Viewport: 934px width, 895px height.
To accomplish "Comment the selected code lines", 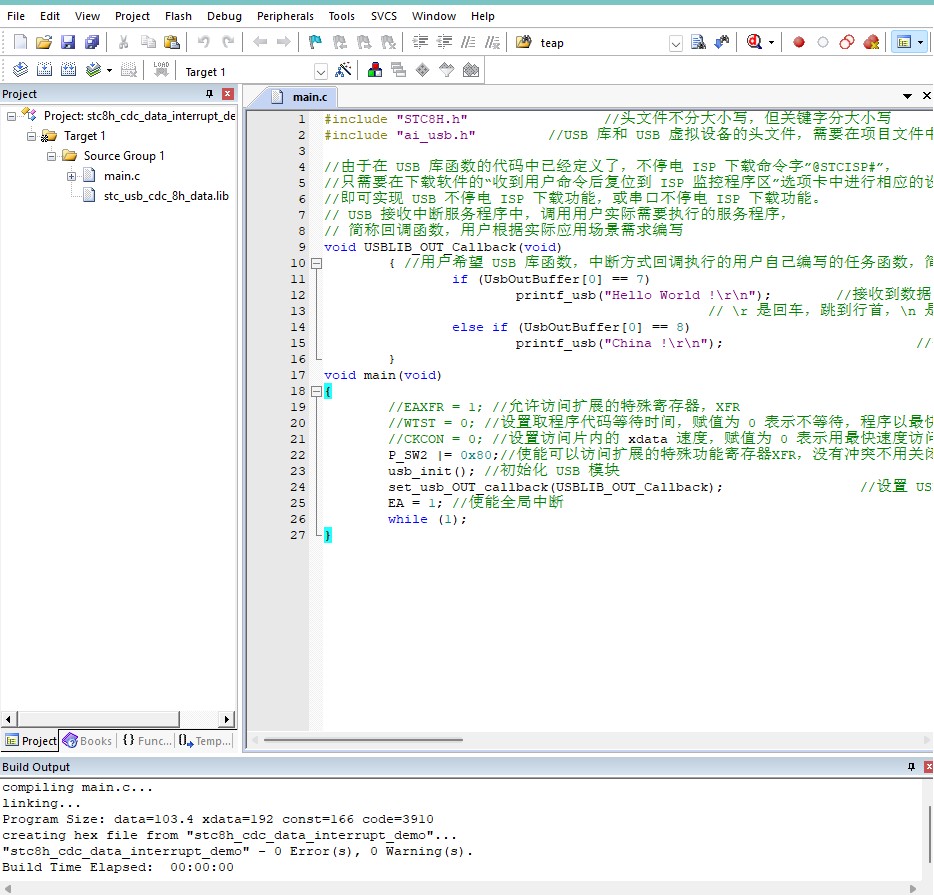I will 469,42.
